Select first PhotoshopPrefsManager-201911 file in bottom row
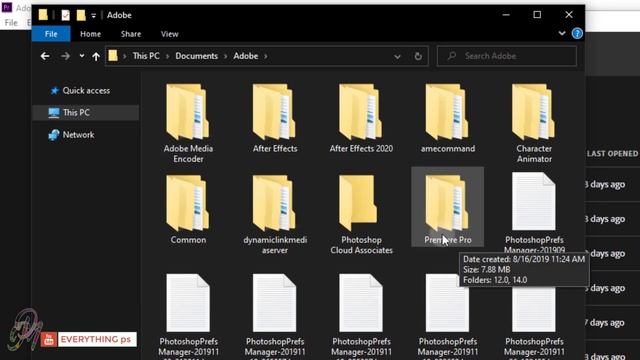Image resolution: width=640 pixels, height=360 pixels. click(x=188, y=317)
